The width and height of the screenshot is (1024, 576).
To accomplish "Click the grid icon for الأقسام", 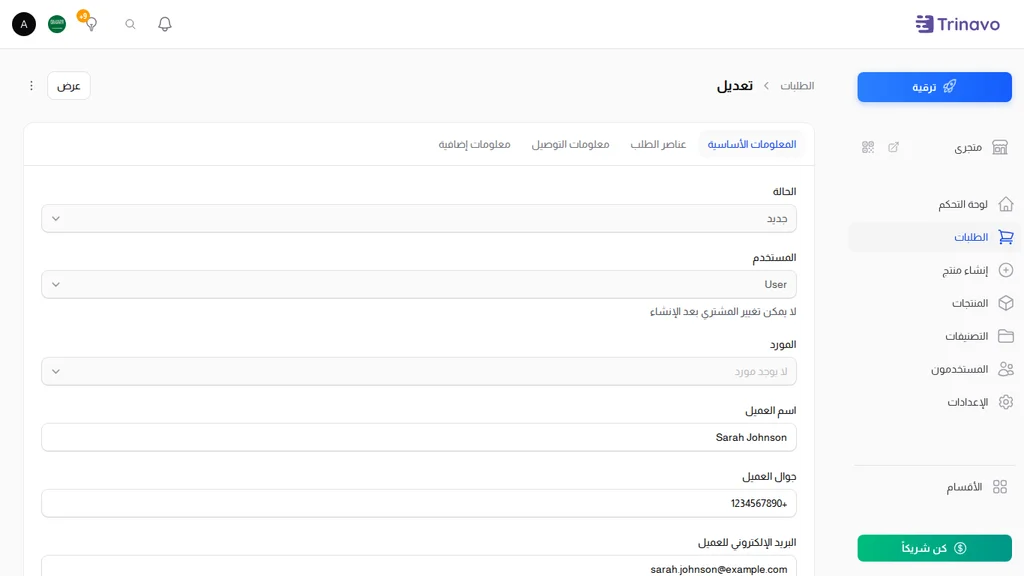I will (1000, 487).
